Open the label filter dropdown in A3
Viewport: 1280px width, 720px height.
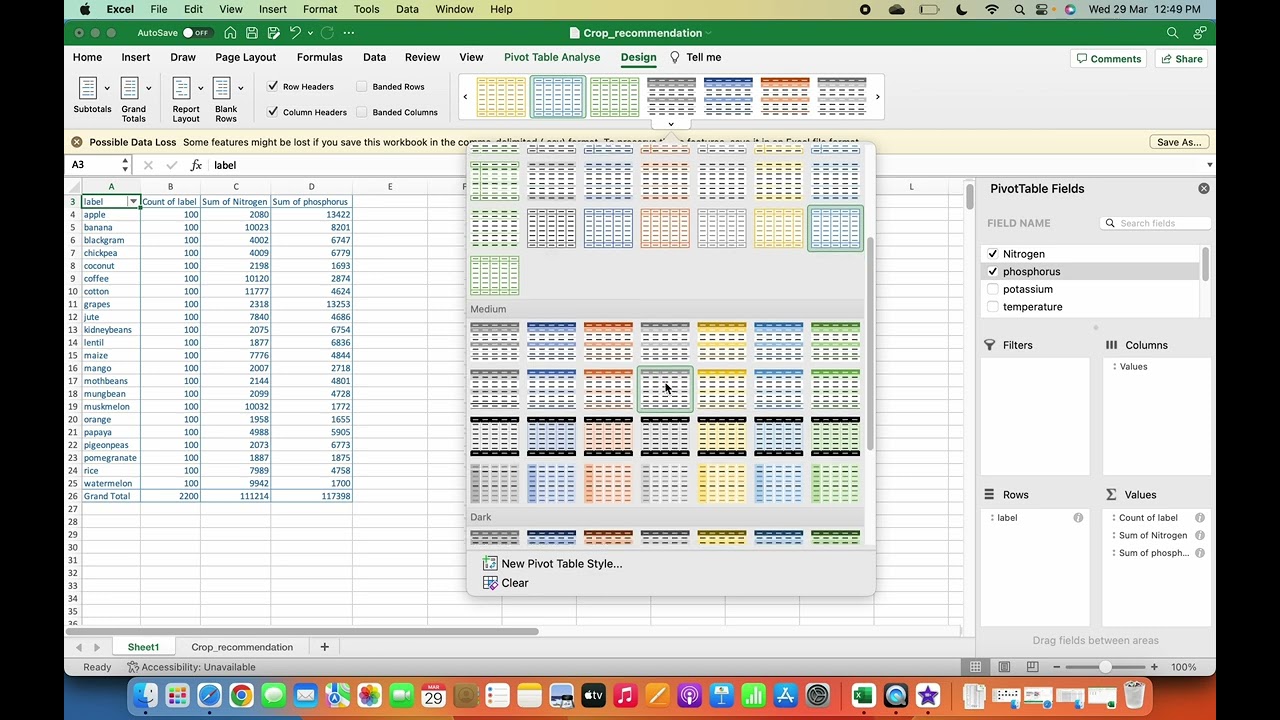coord(132,202)
